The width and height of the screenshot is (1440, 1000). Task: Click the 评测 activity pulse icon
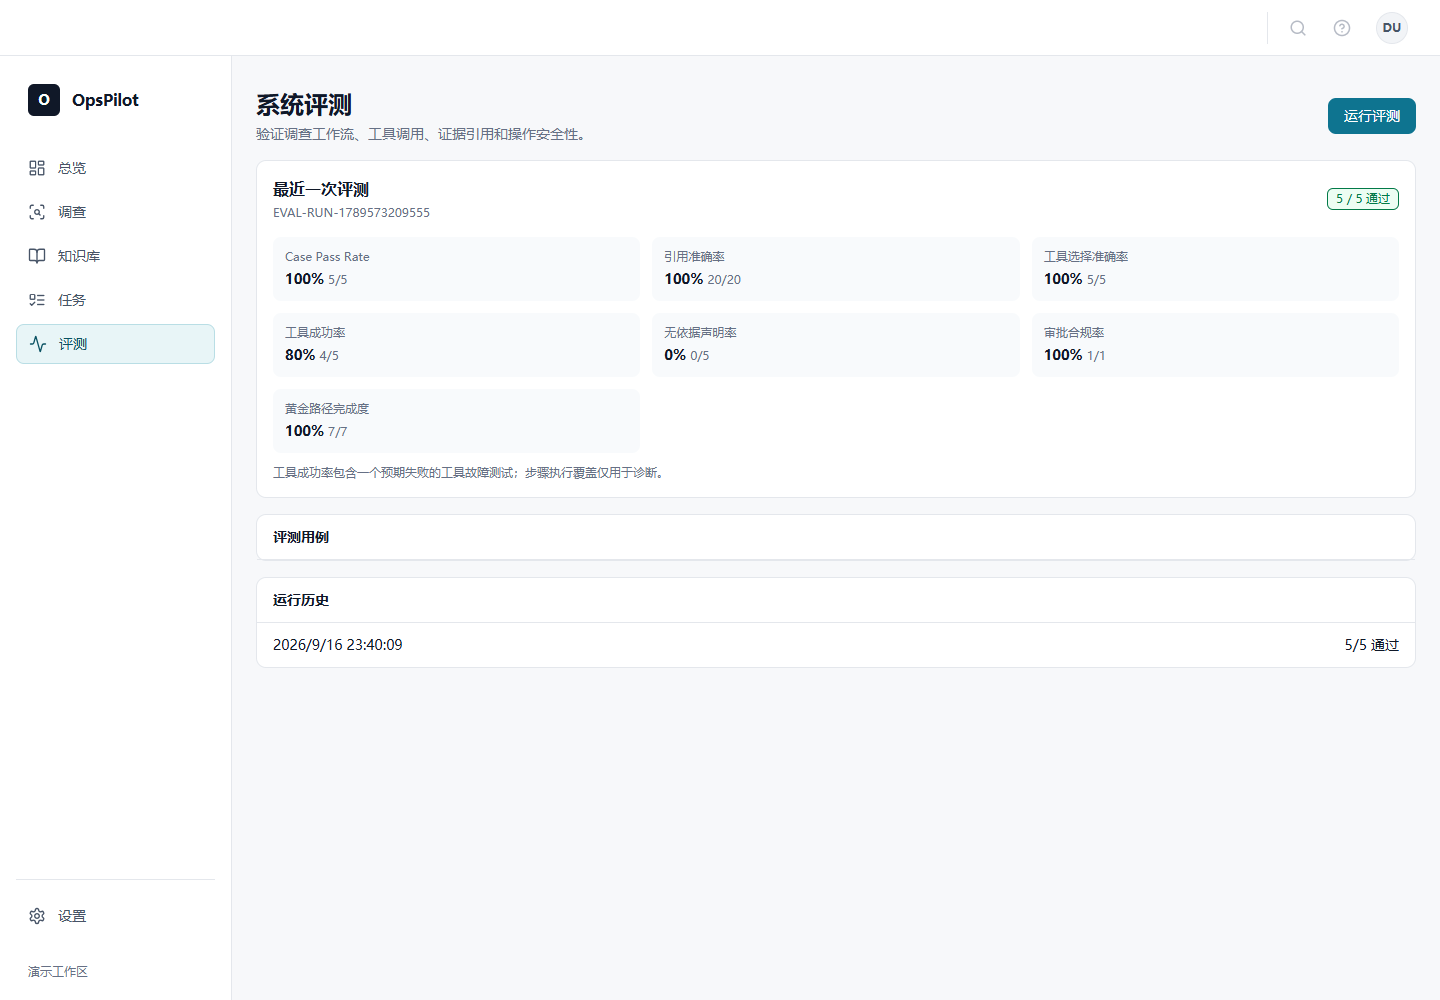(38, 344)
